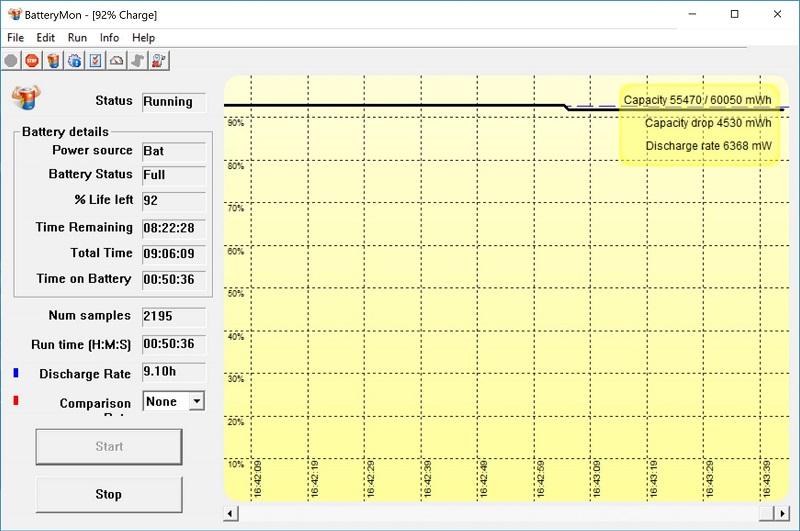Screen dimensions: 800x531
Task: Click the 'Run time (H:M:S)' label
Action: pos(81,345)
